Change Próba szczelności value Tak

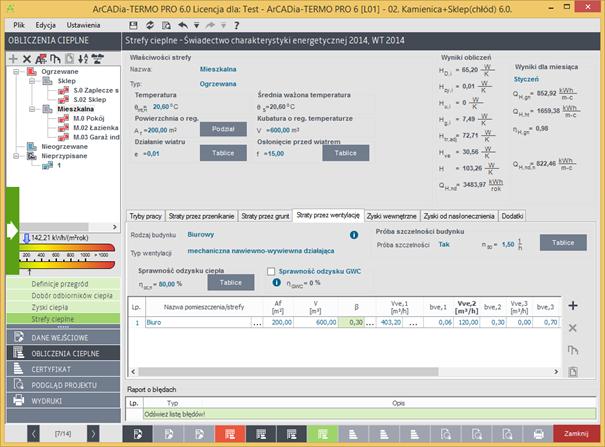pyautogui.click(x=444, y=245)
